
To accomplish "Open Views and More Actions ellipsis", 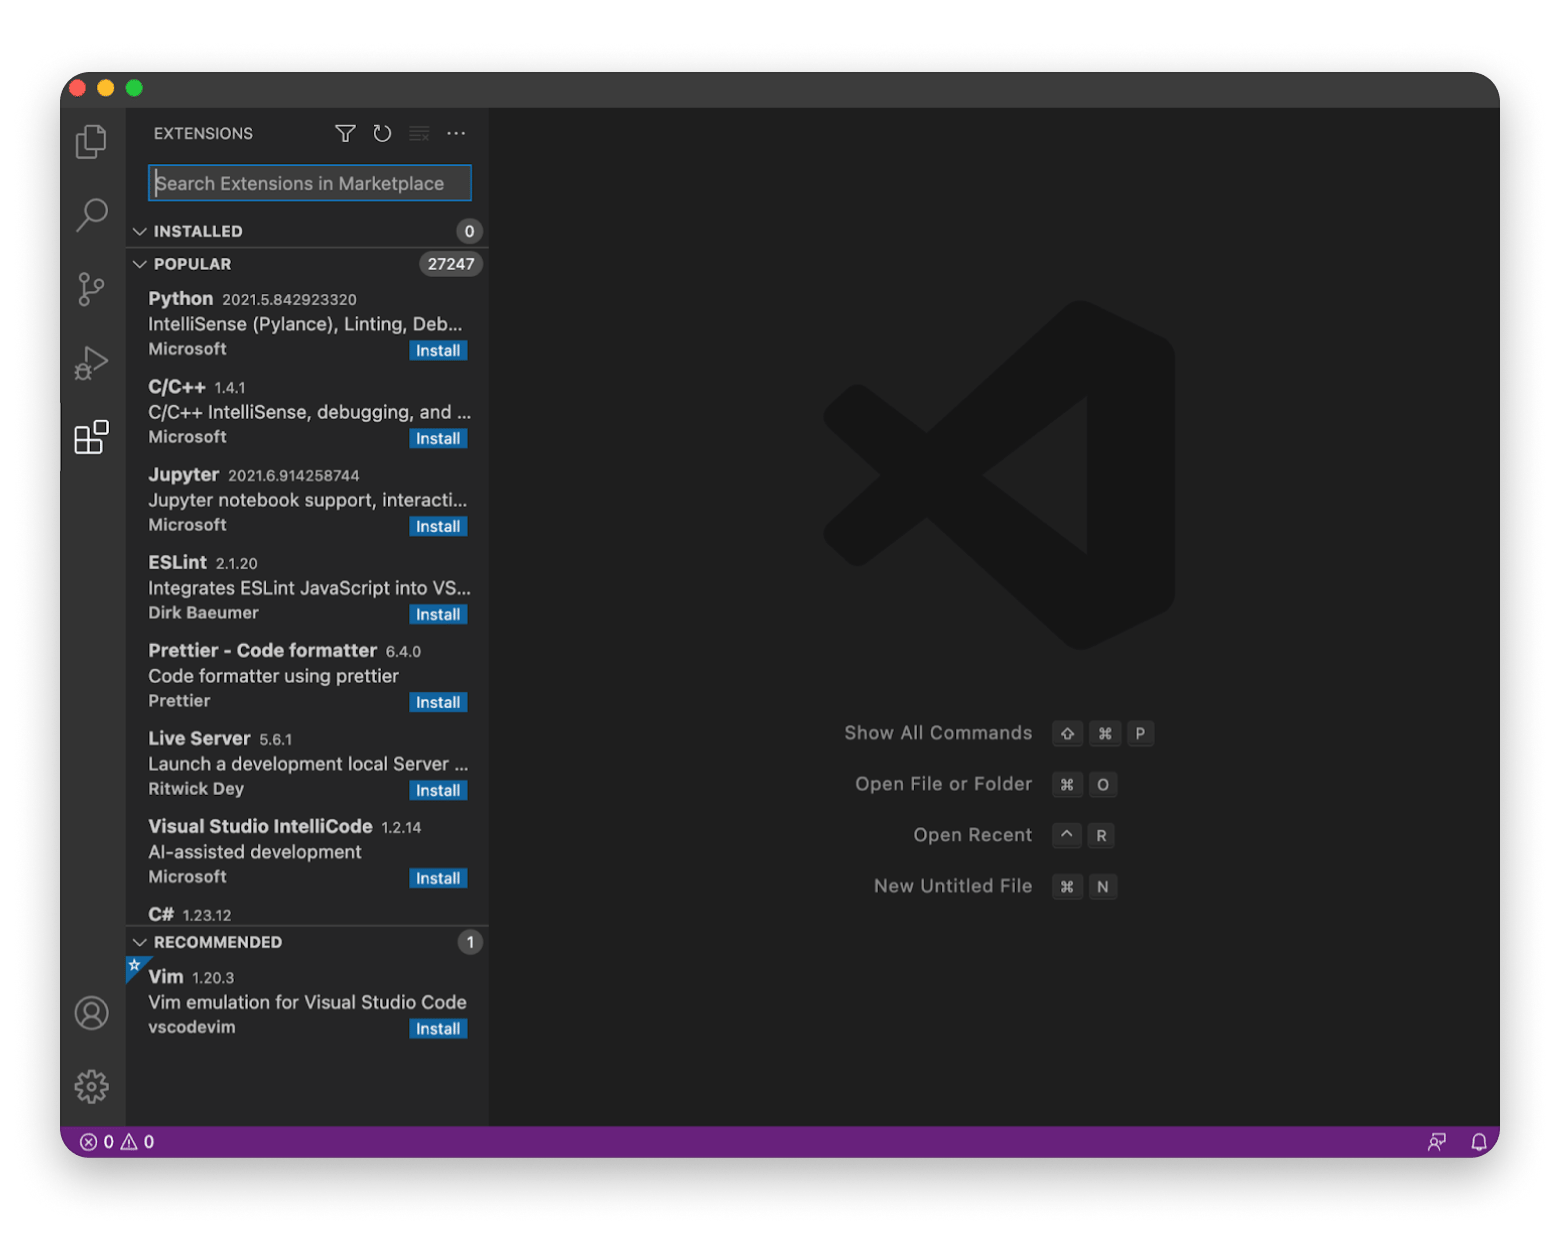I will coord(456,134).
